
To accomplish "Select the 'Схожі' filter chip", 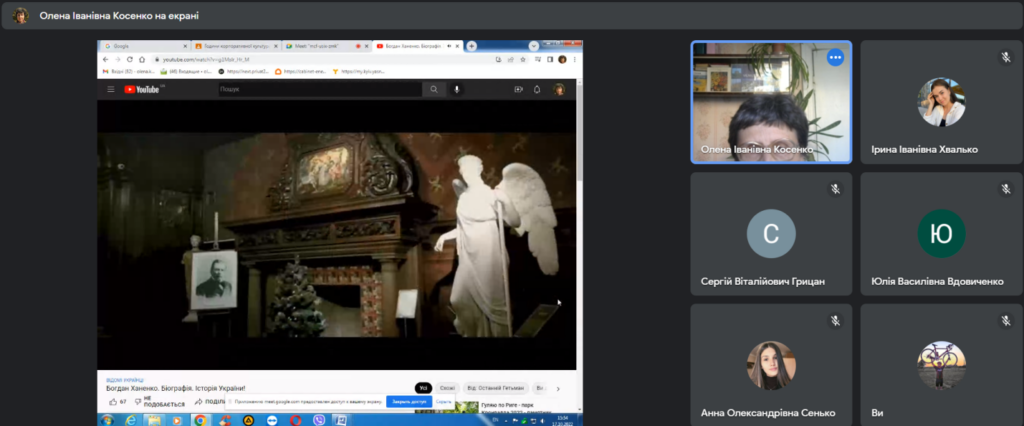I will pos(449,388).
